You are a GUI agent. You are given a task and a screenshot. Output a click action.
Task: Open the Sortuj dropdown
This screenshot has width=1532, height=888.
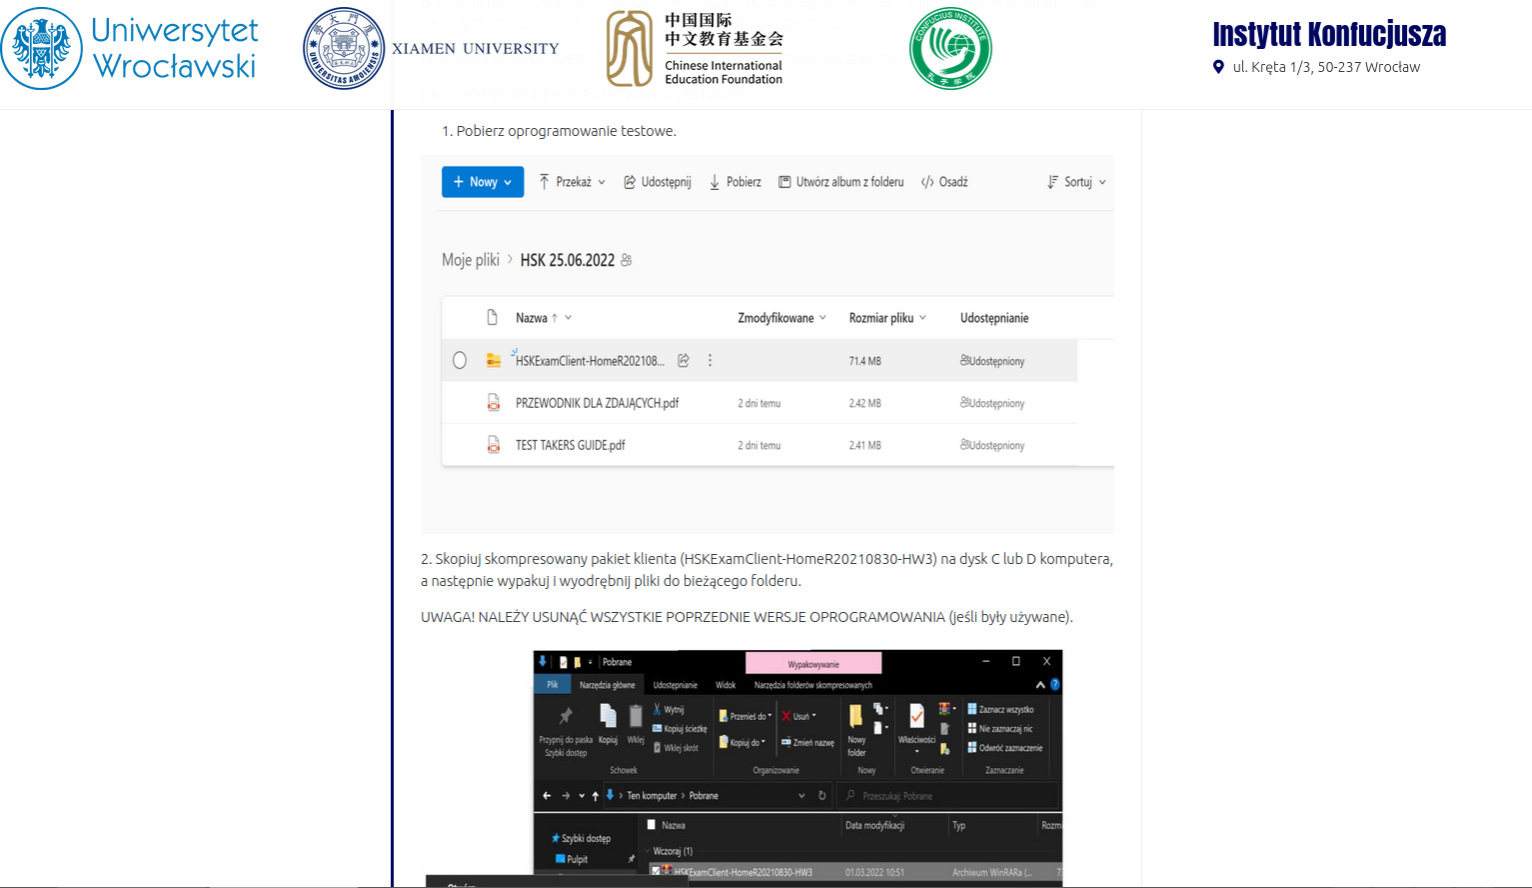pyautogui.click(x=1076, y=182)
